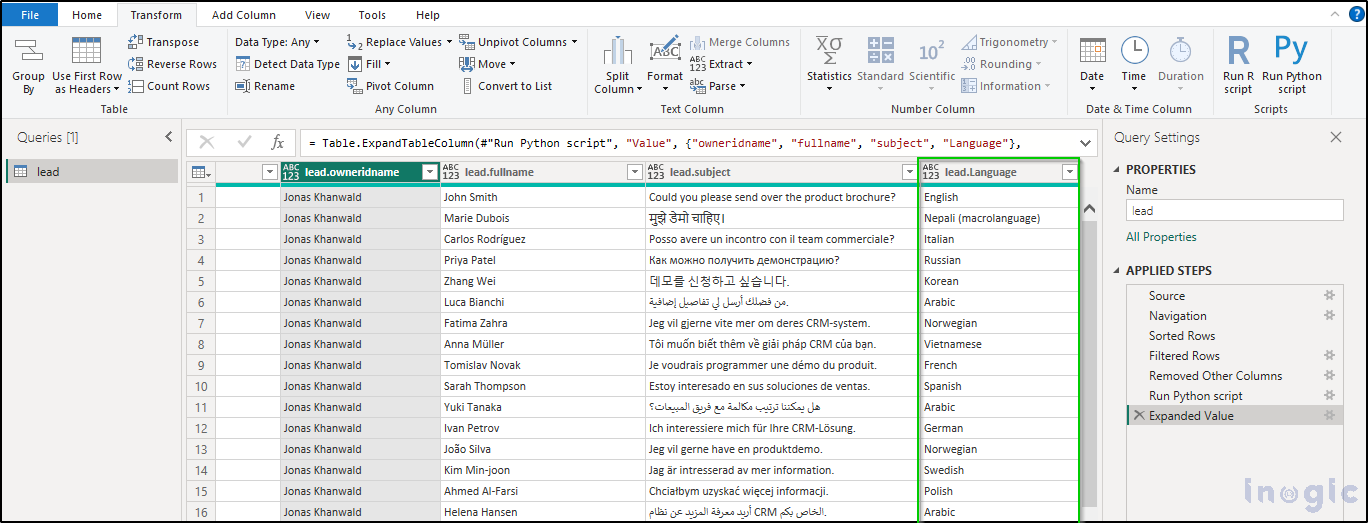Switch to the Help tab
The image size is (1368, 523).
427,15
